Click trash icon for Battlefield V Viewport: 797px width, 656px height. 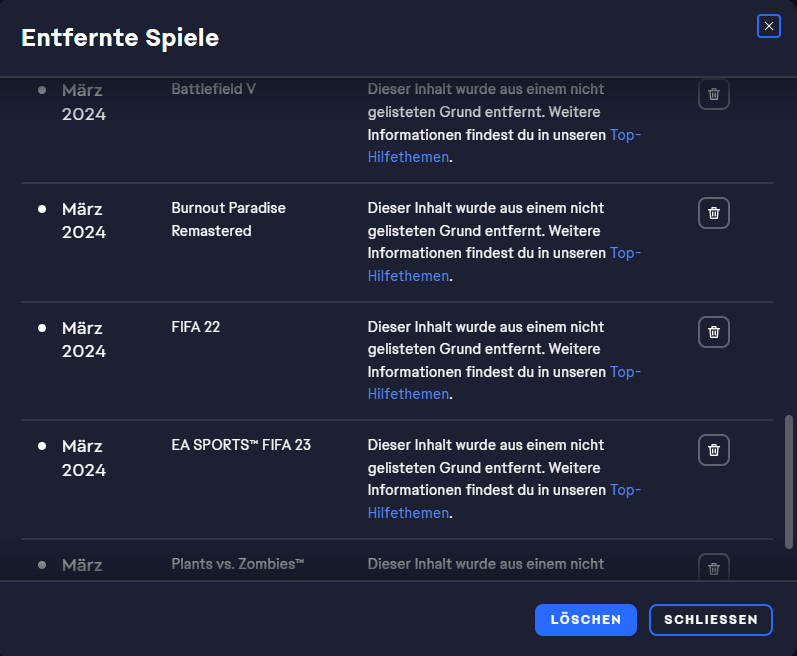[x=713, y=94]
